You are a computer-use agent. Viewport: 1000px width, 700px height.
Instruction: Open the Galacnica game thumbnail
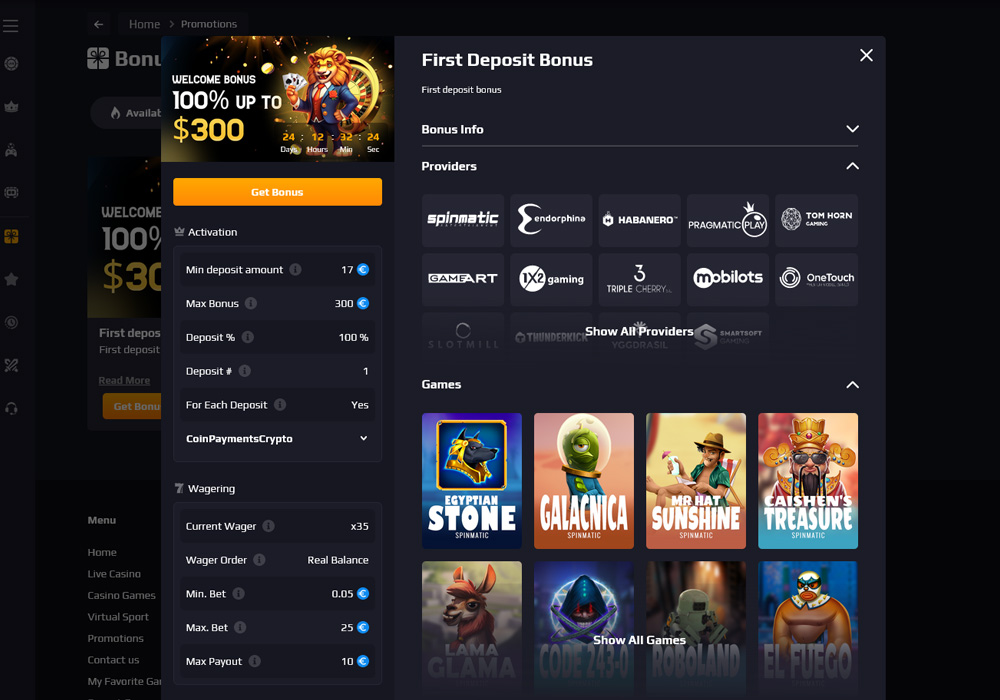tap(584, 481)
